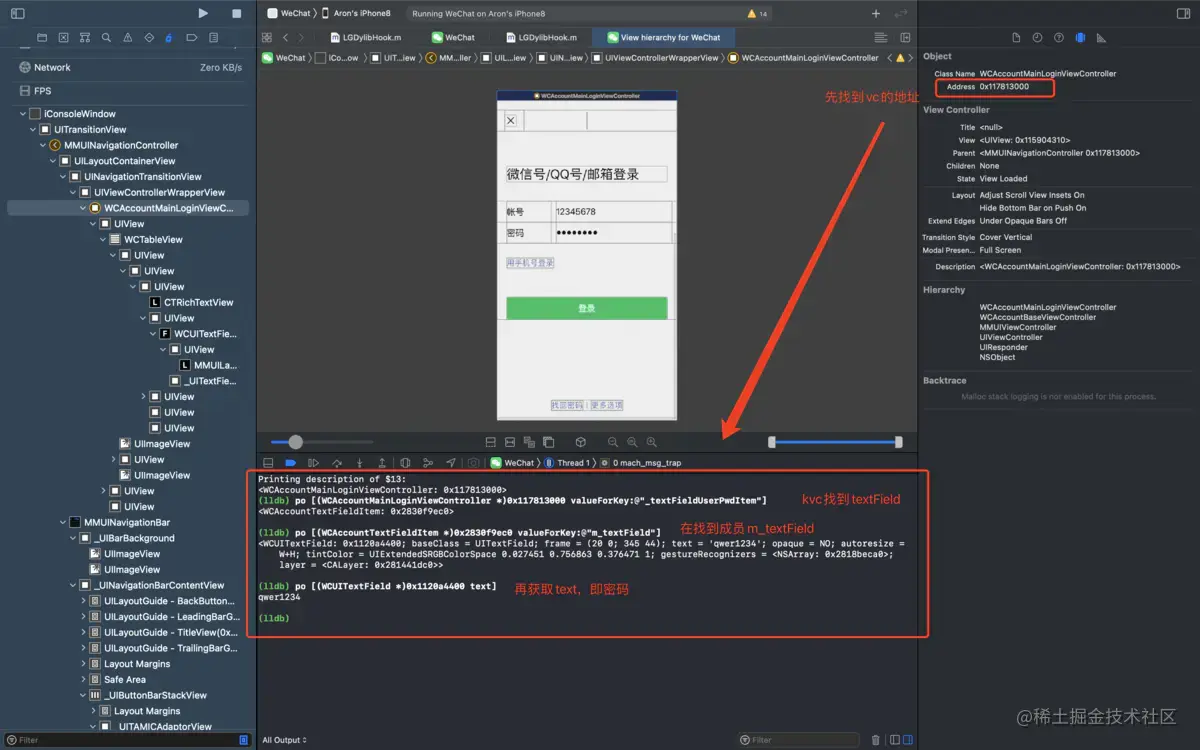Click the Stop button

point(236,13)
